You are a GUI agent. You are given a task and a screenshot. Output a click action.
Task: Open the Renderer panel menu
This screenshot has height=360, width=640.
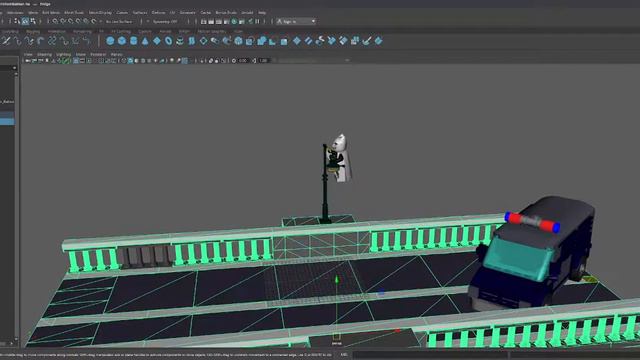(98, 54)
